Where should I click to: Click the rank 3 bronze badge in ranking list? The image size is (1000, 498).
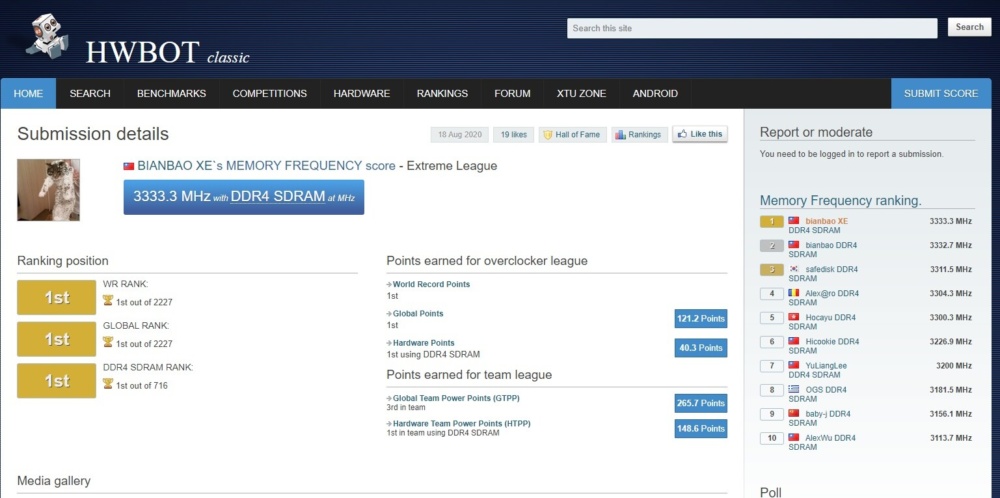tap(772, 270)
